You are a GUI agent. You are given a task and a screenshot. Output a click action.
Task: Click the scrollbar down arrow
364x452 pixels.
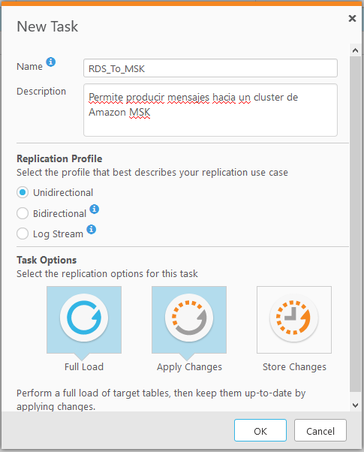(355, 405)
